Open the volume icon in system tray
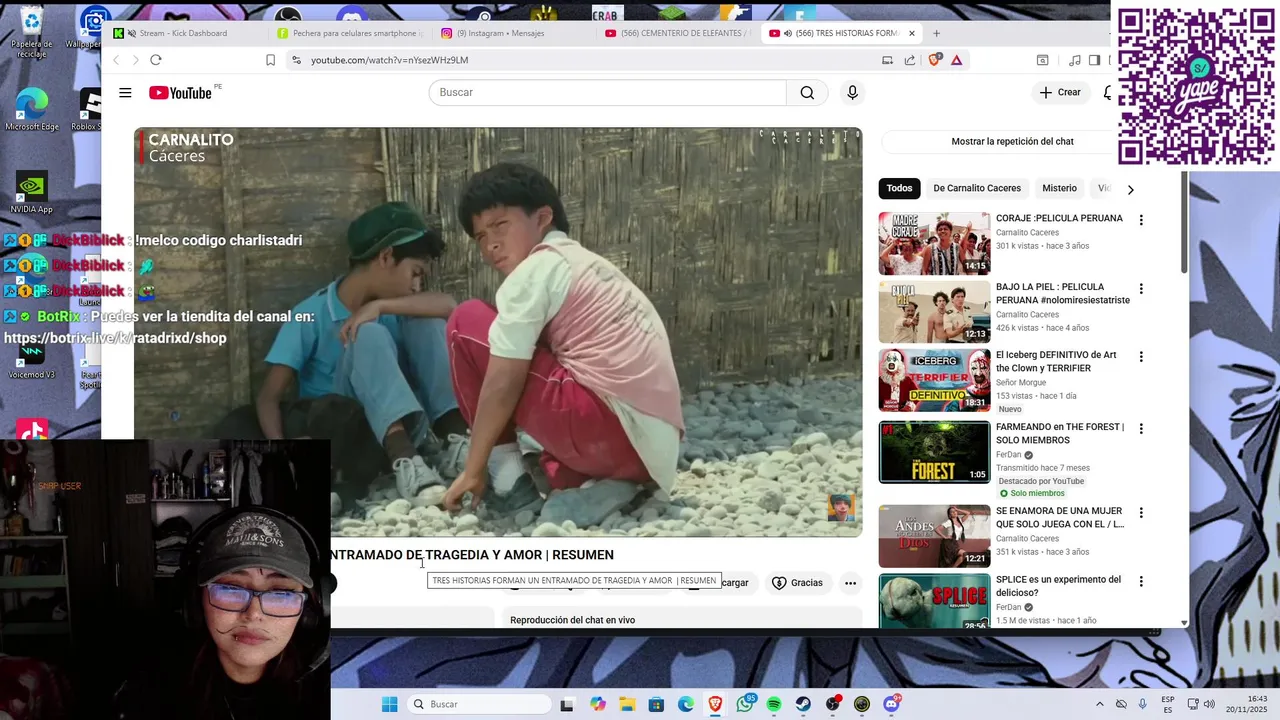 pos(1208,704)
